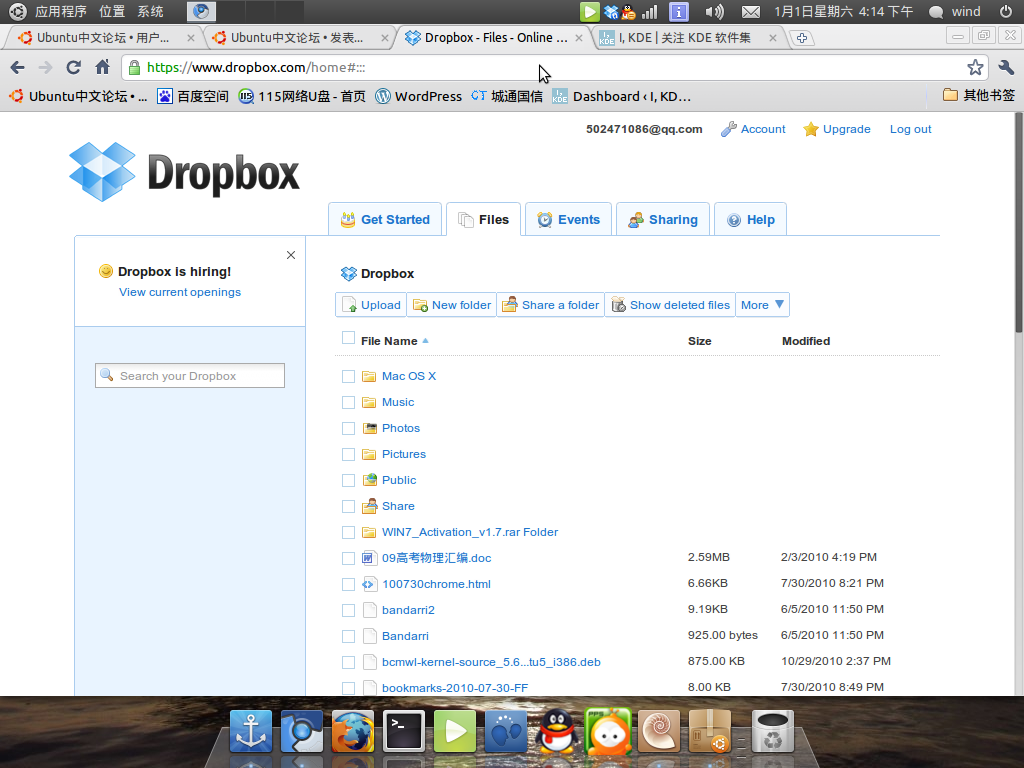Click the 09高考物理汇编.doc document icon
This screenshot has height=768, width=1024.
[x=369, y=558]
